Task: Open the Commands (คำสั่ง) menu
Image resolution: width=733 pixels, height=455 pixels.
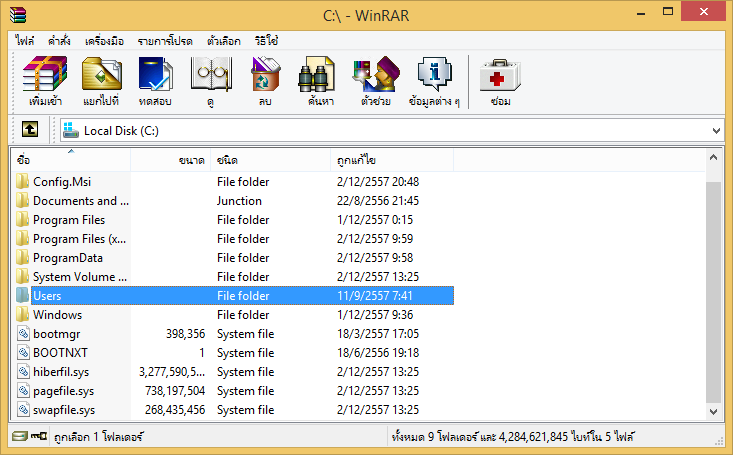Action: 59,41
